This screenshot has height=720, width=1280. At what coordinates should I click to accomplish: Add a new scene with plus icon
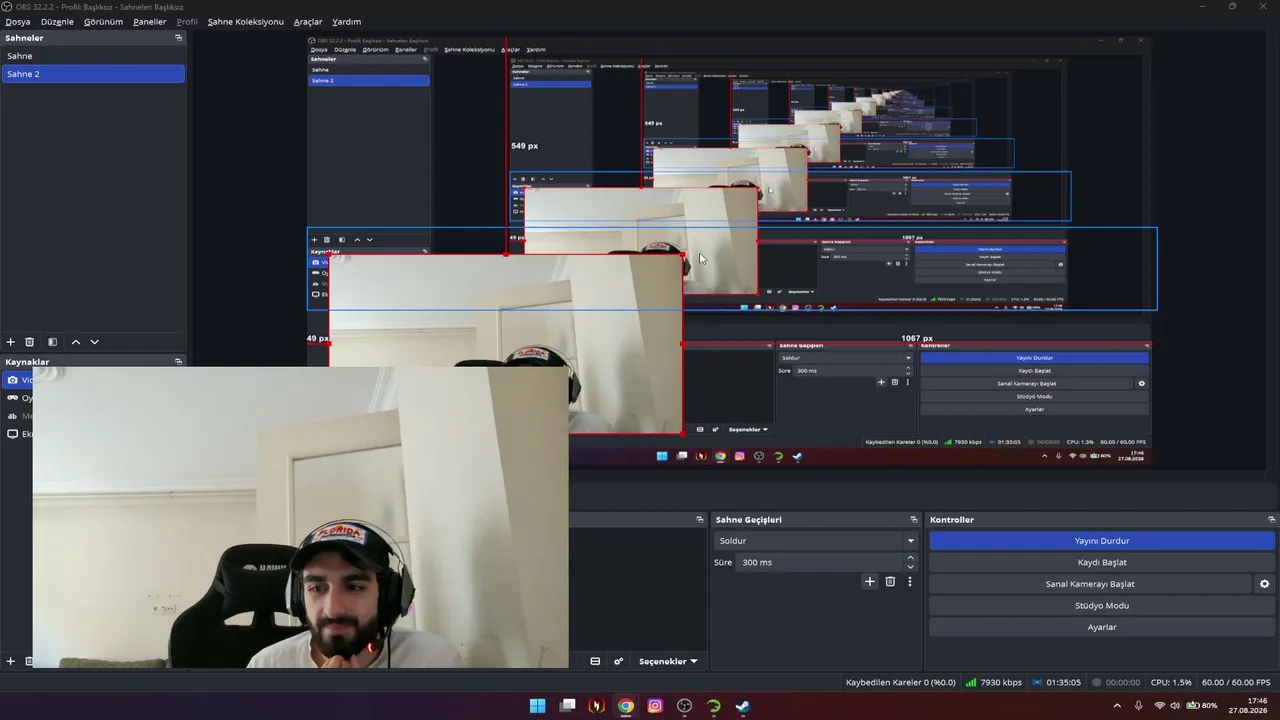11,342
